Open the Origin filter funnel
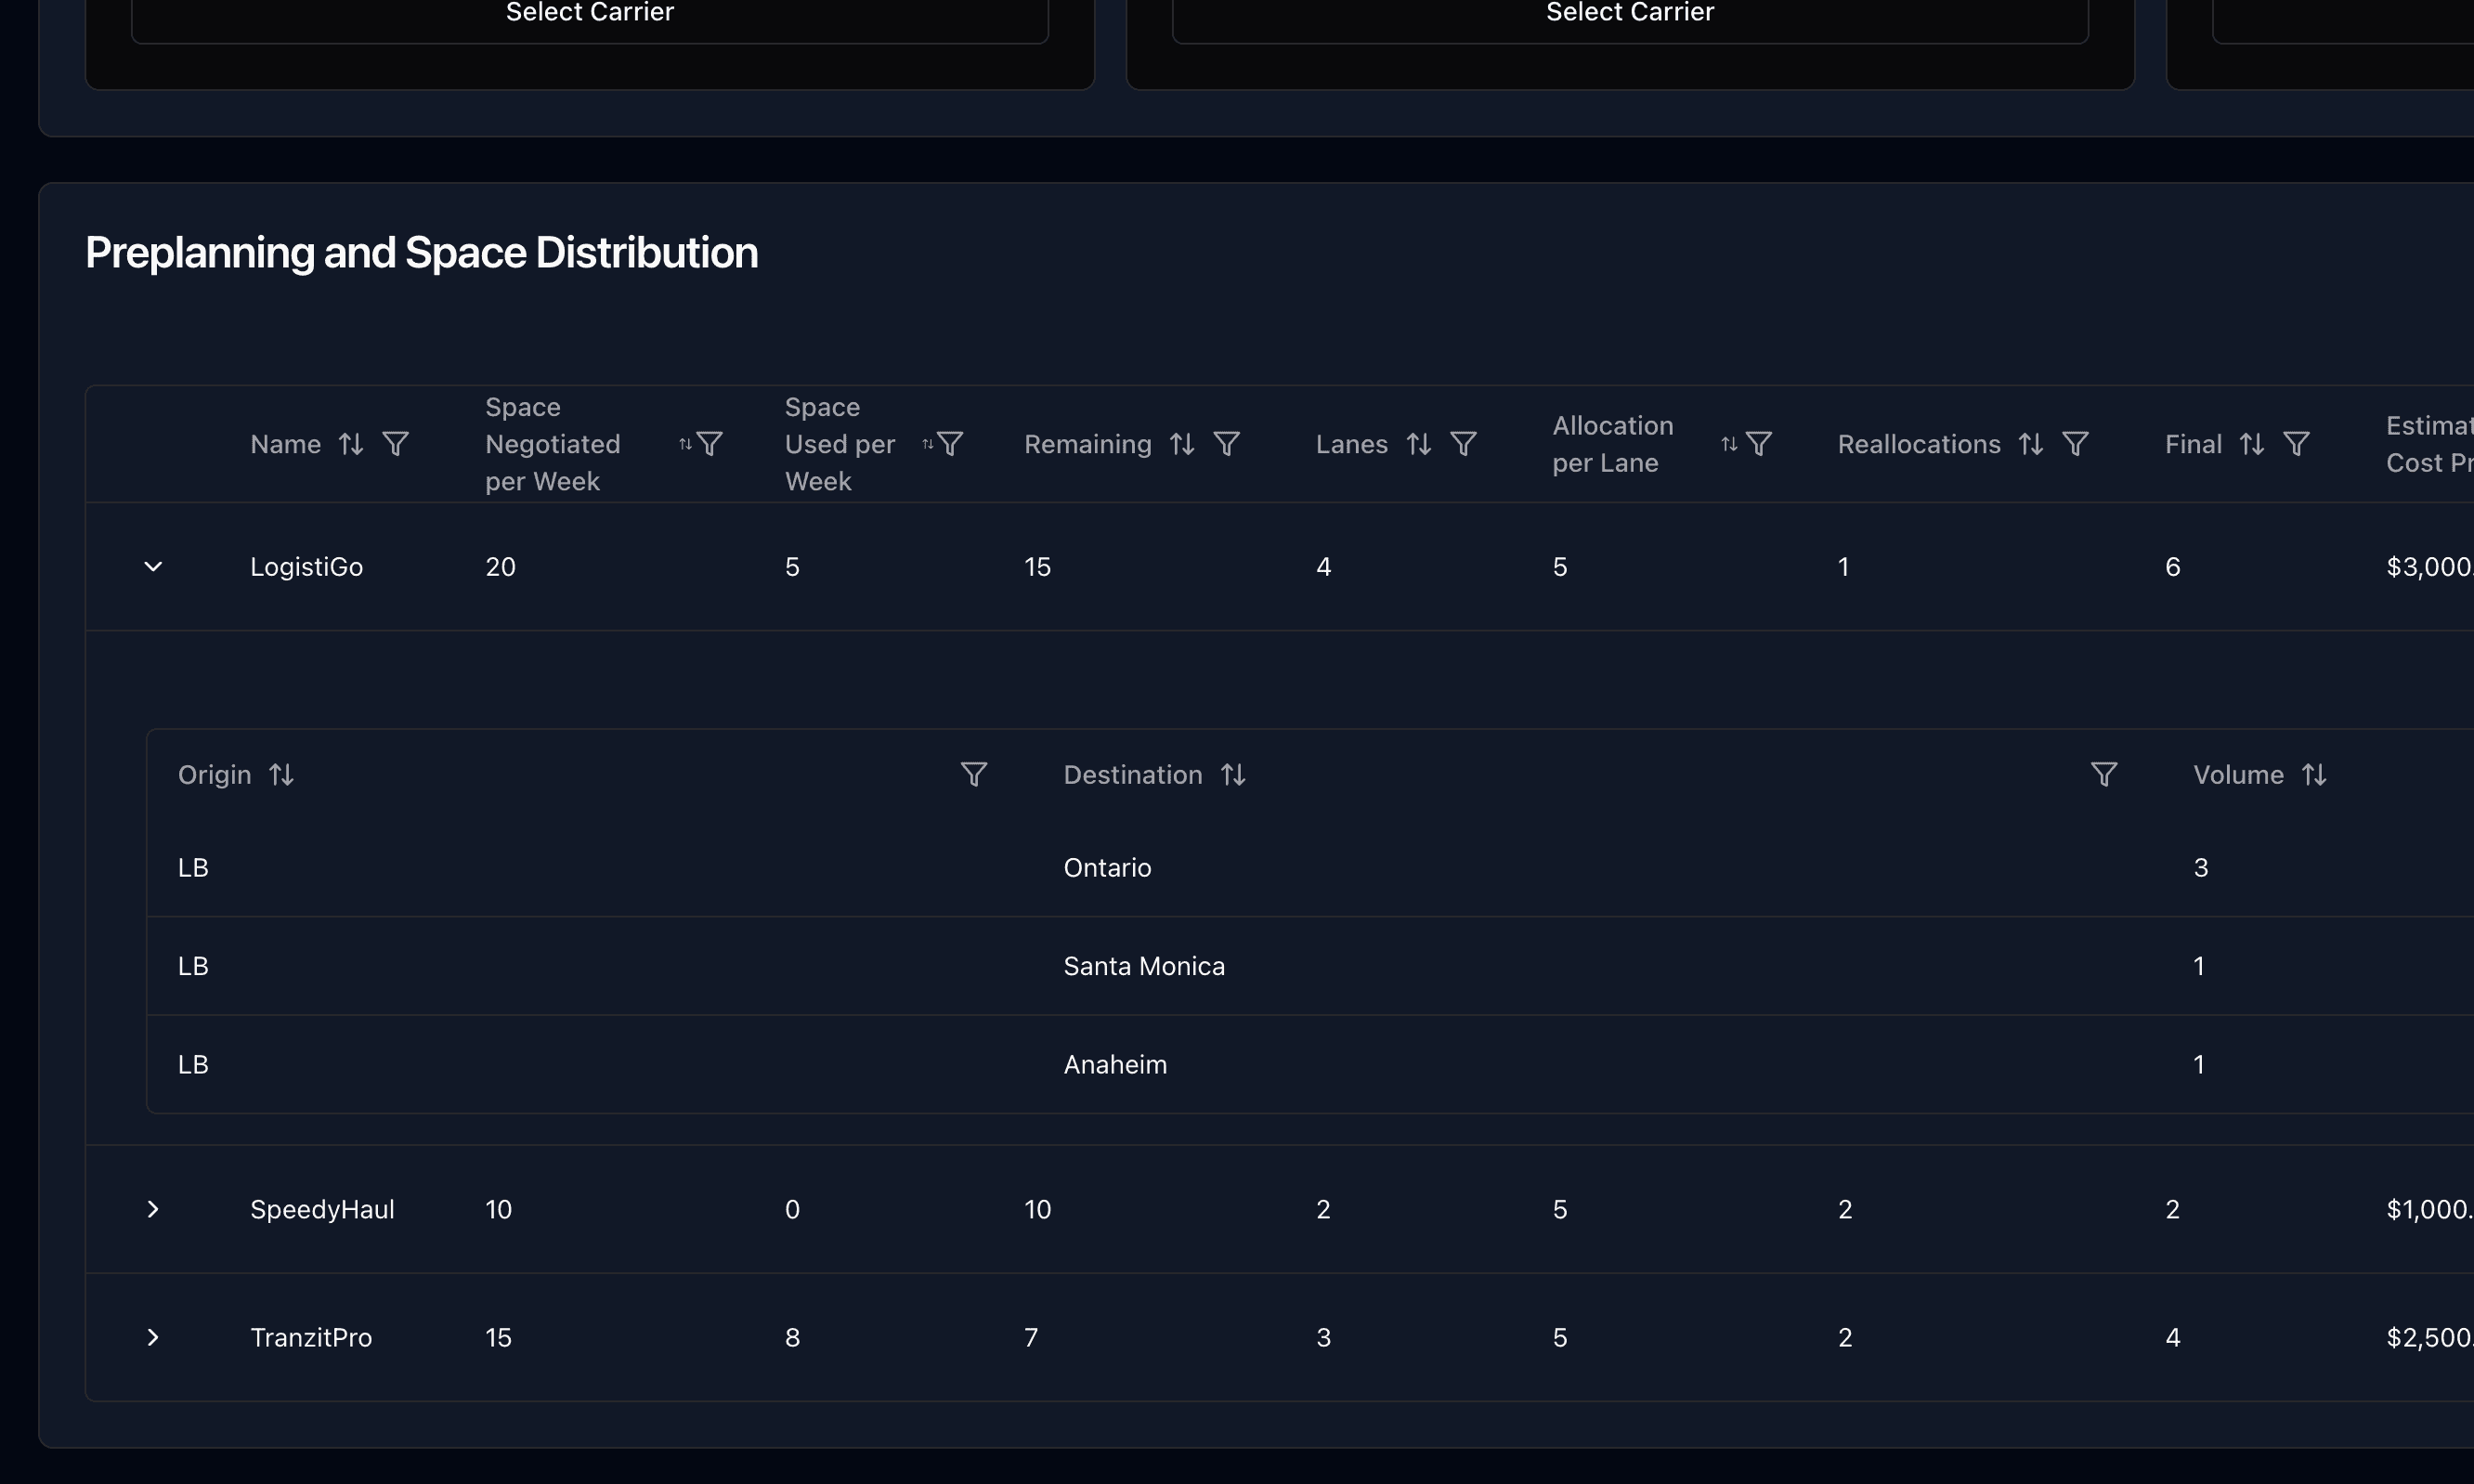The height and width of the screenshot is (1484, 2474). (x=974, y=774)
